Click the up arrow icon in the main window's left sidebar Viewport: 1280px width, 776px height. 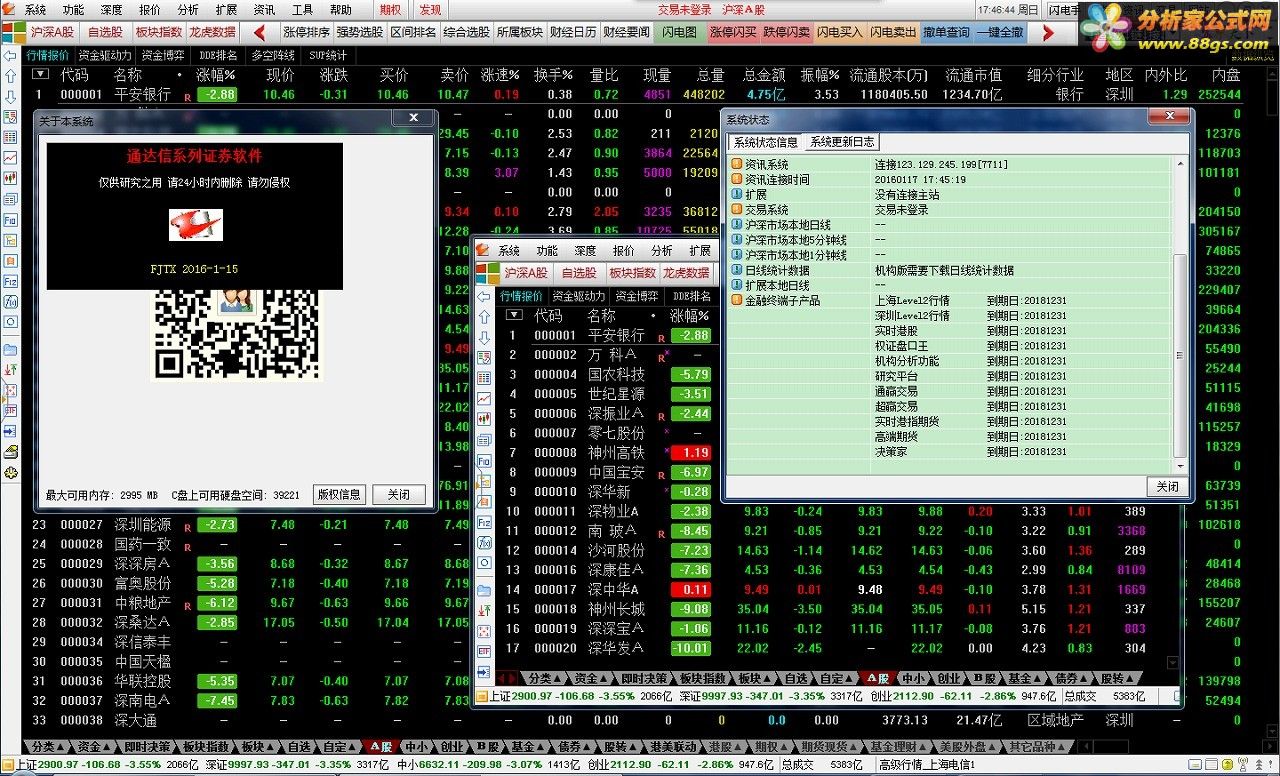pyautogui.click(x=10, y=75)
